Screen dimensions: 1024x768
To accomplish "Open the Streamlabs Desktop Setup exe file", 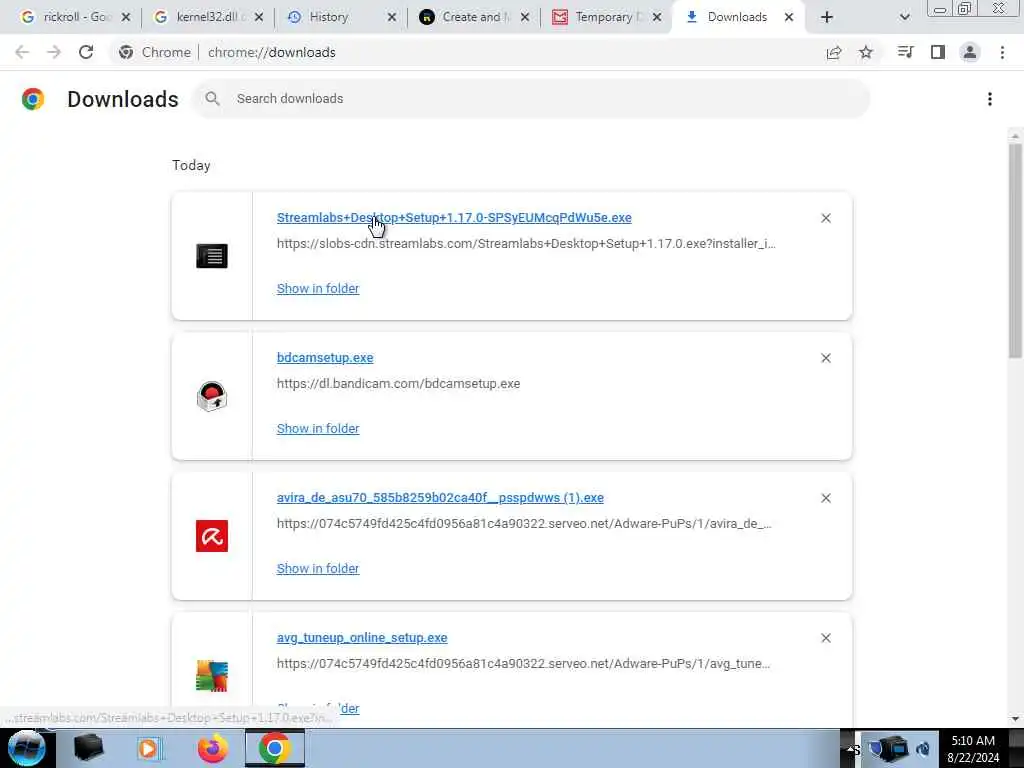I will (x=454, y=217).
